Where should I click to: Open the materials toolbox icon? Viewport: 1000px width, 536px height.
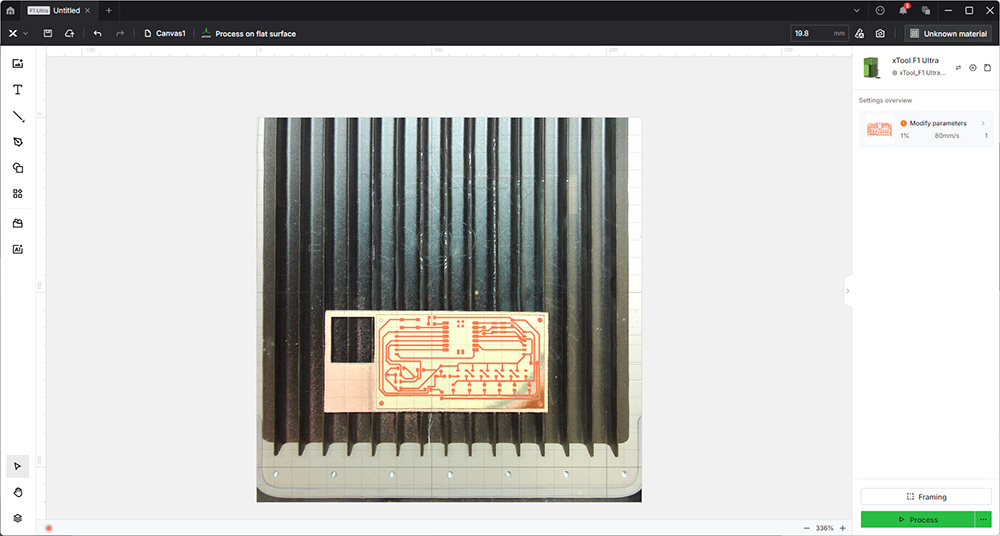(18, 223)
